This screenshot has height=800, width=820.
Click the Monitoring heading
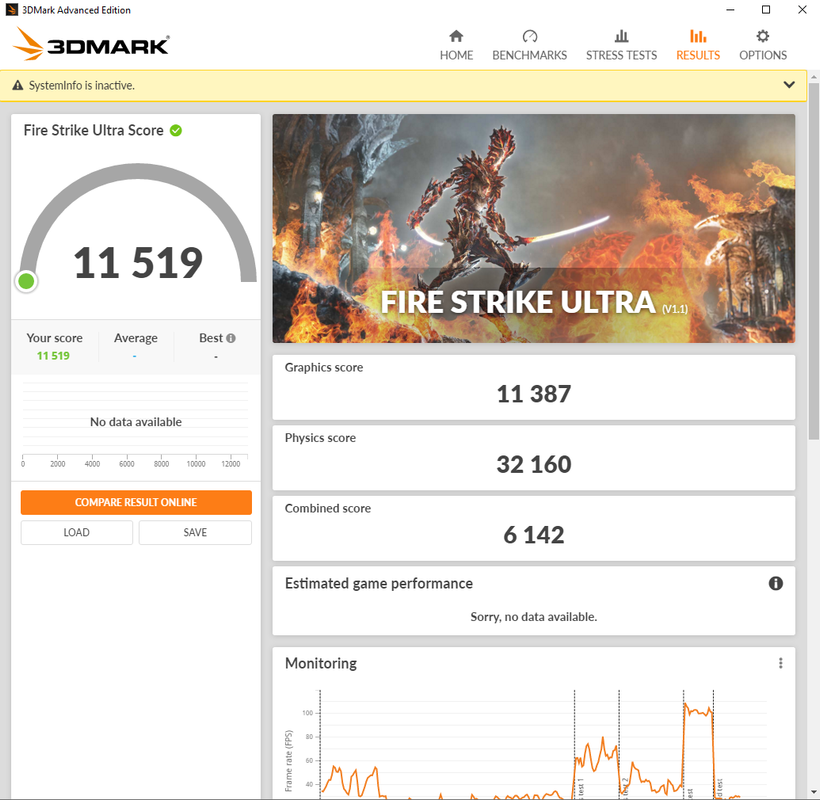[321, 663]
